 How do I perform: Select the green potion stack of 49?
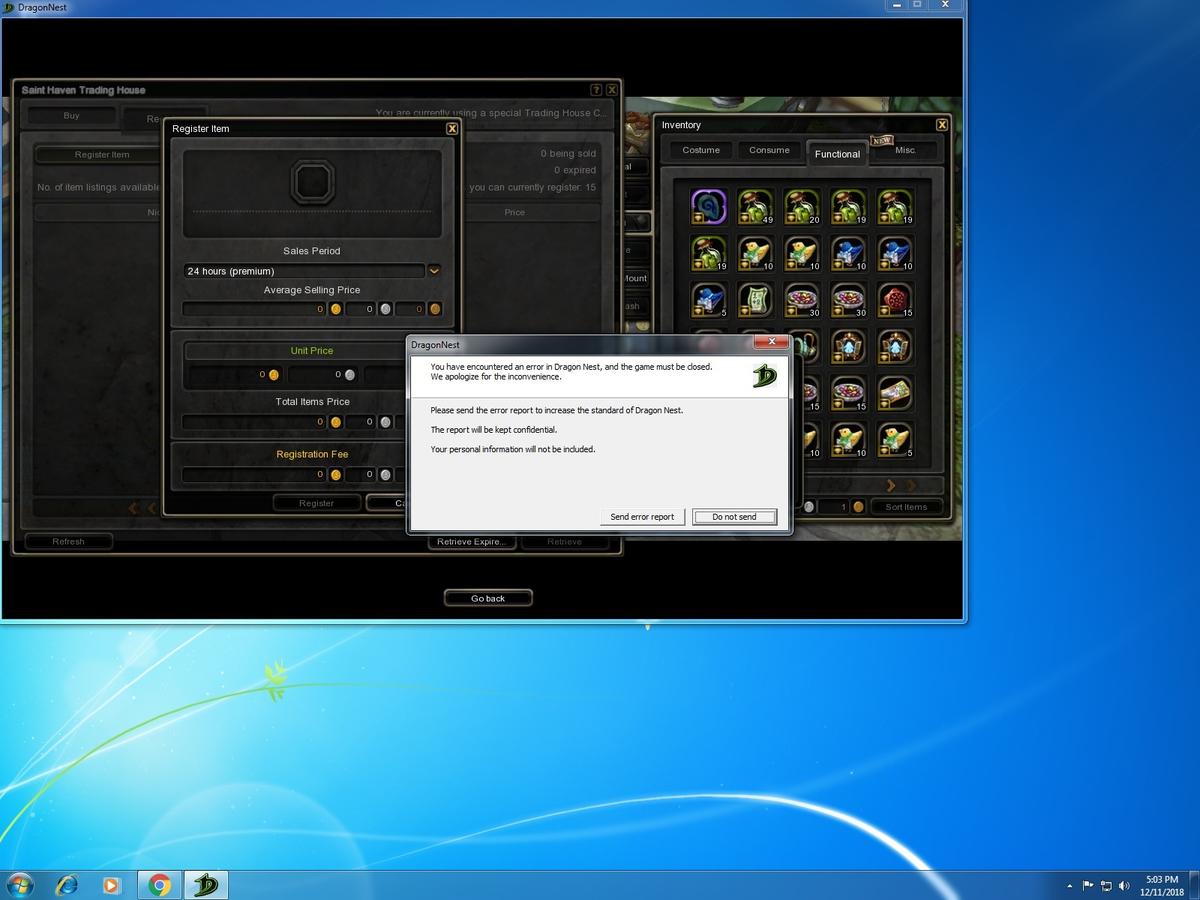(x=755, y=206)
